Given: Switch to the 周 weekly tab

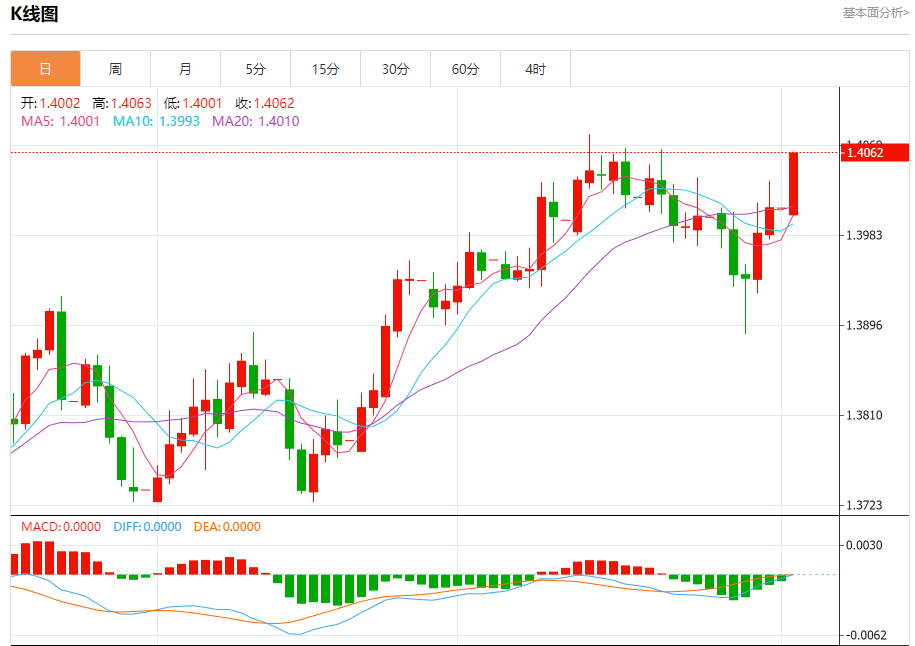Looking at the screenshot, I should coord(116,69).
